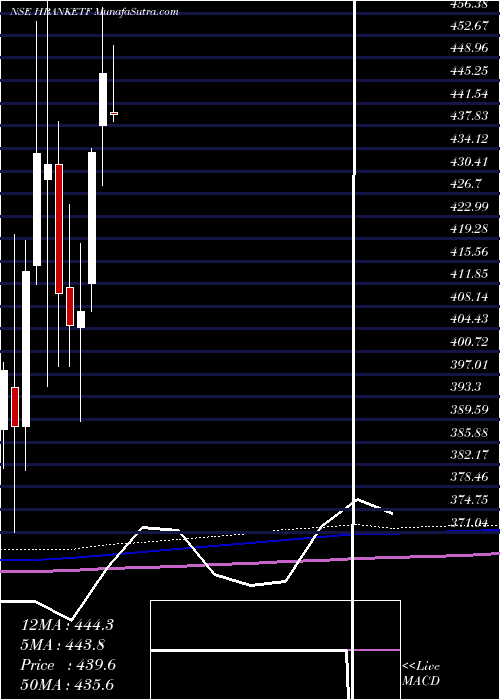The image size is (500, 700).
Task: Click the 50MA : 435.6 readout
Action: click(67, 685)
